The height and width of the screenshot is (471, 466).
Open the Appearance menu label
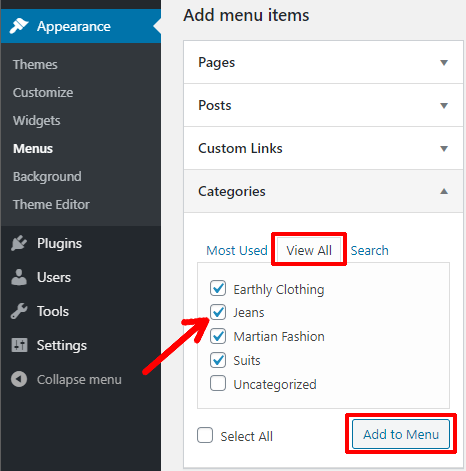tap(74, 26)
